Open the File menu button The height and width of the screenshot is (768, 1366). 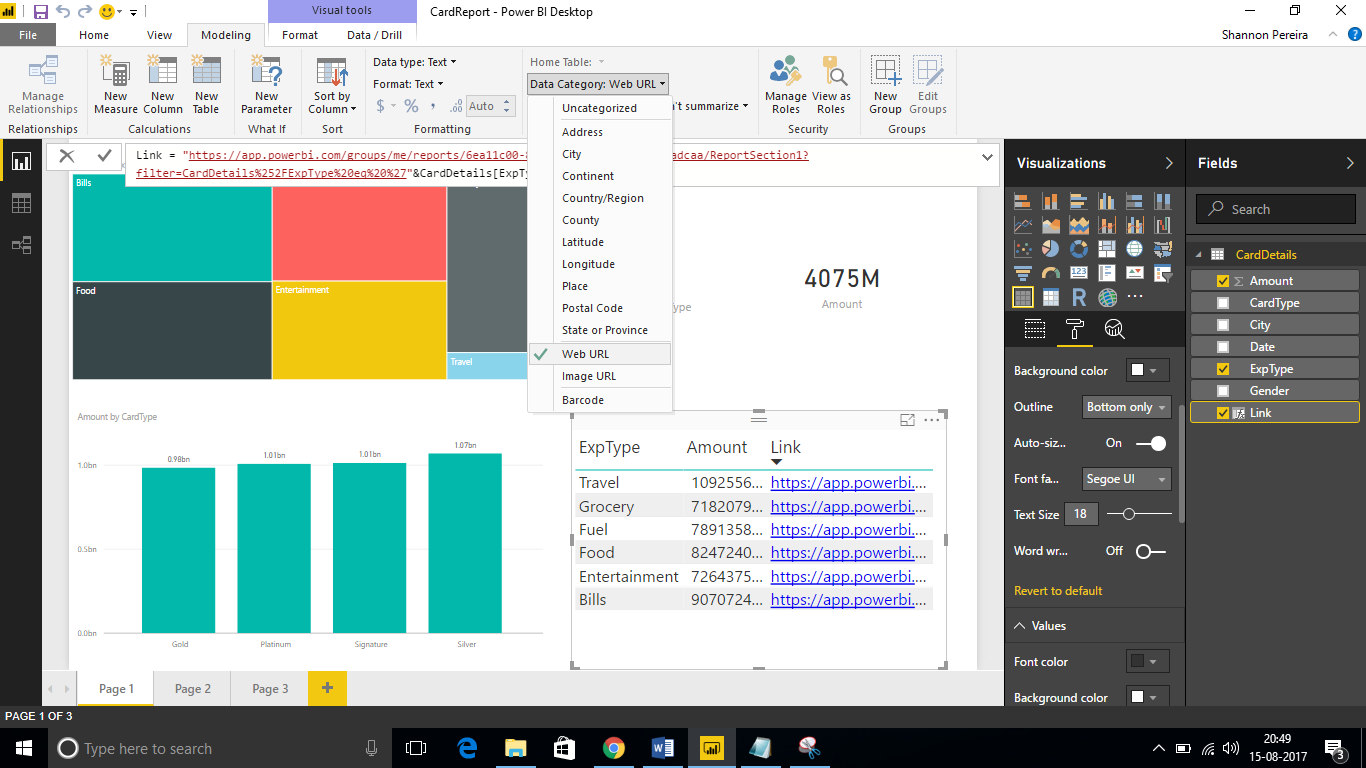click(x=28, y=35)
